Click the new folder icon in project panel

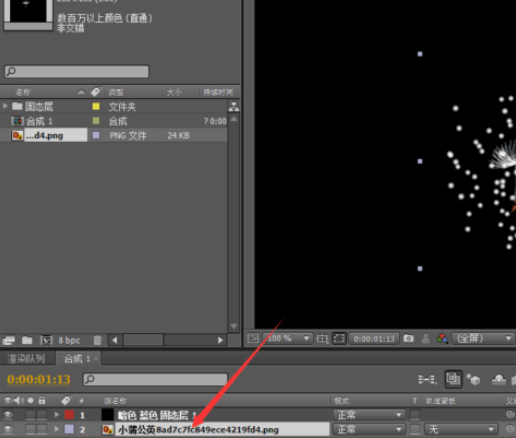point(27,340)
